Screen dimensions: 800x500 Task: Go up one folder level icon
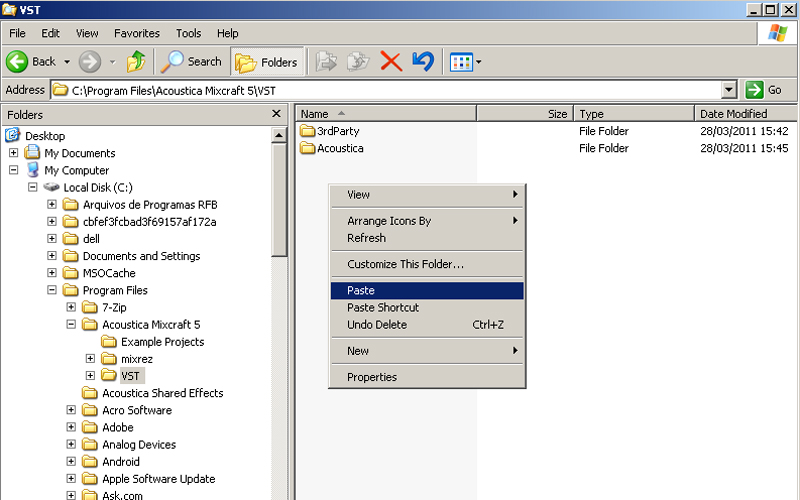pyautogui.click(x=136, y=62)
